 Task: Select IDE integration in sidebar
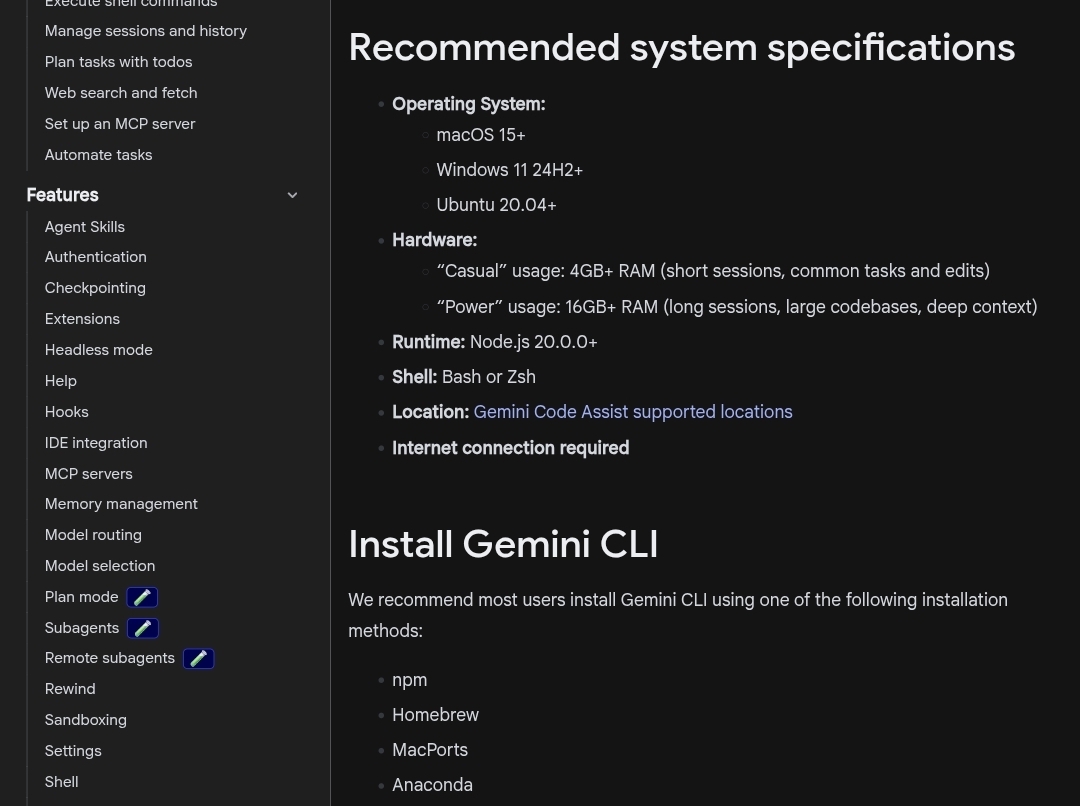[96, 443]
